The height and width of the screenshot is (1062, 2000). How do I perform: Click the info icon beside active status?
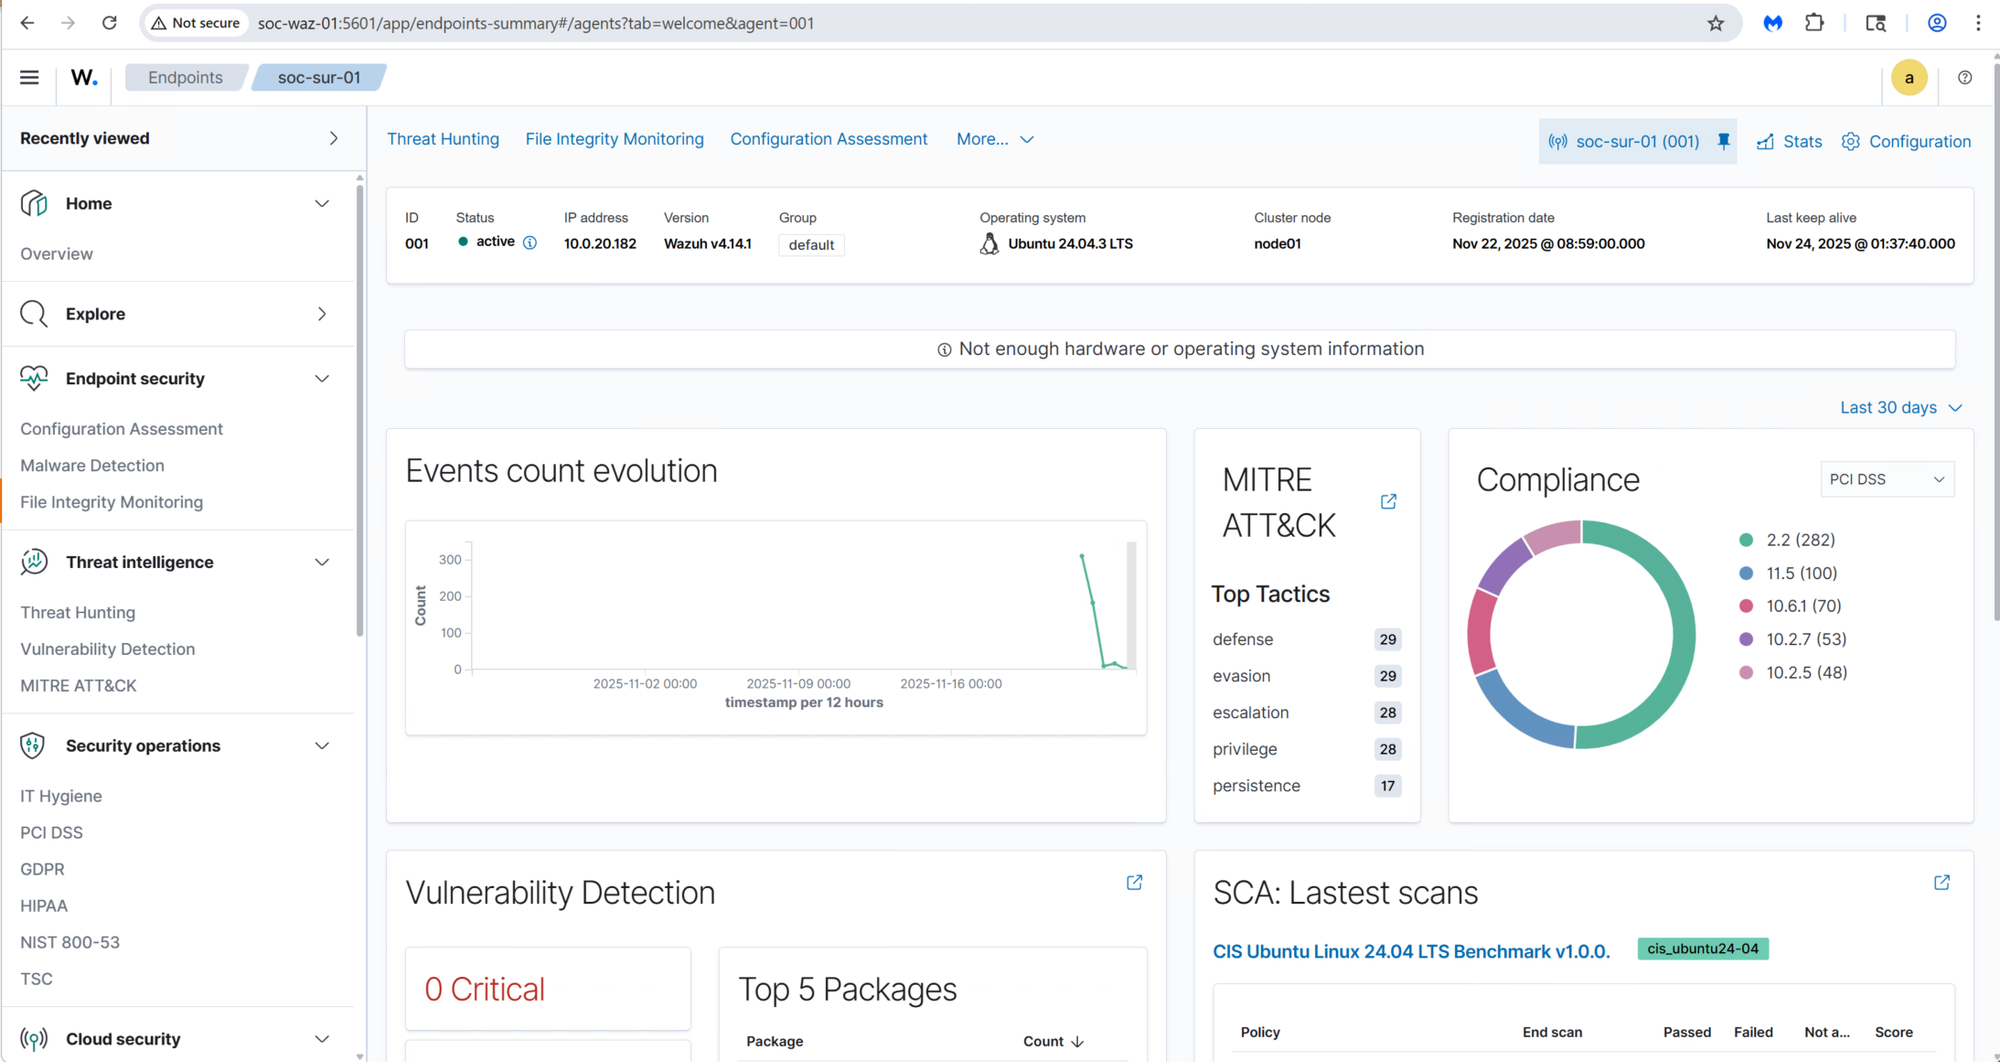530,243
